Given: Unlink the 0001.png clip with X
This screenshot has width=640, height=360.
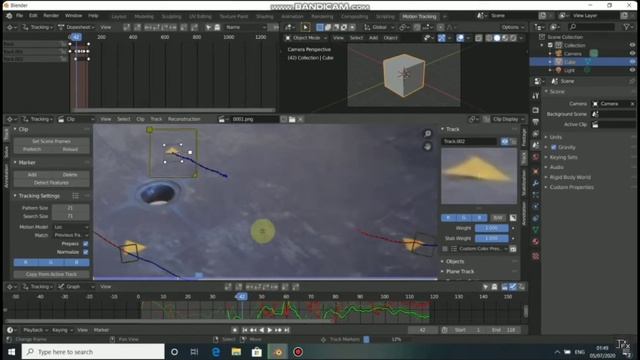Looking at the screenshot, I should coord(300,119).
